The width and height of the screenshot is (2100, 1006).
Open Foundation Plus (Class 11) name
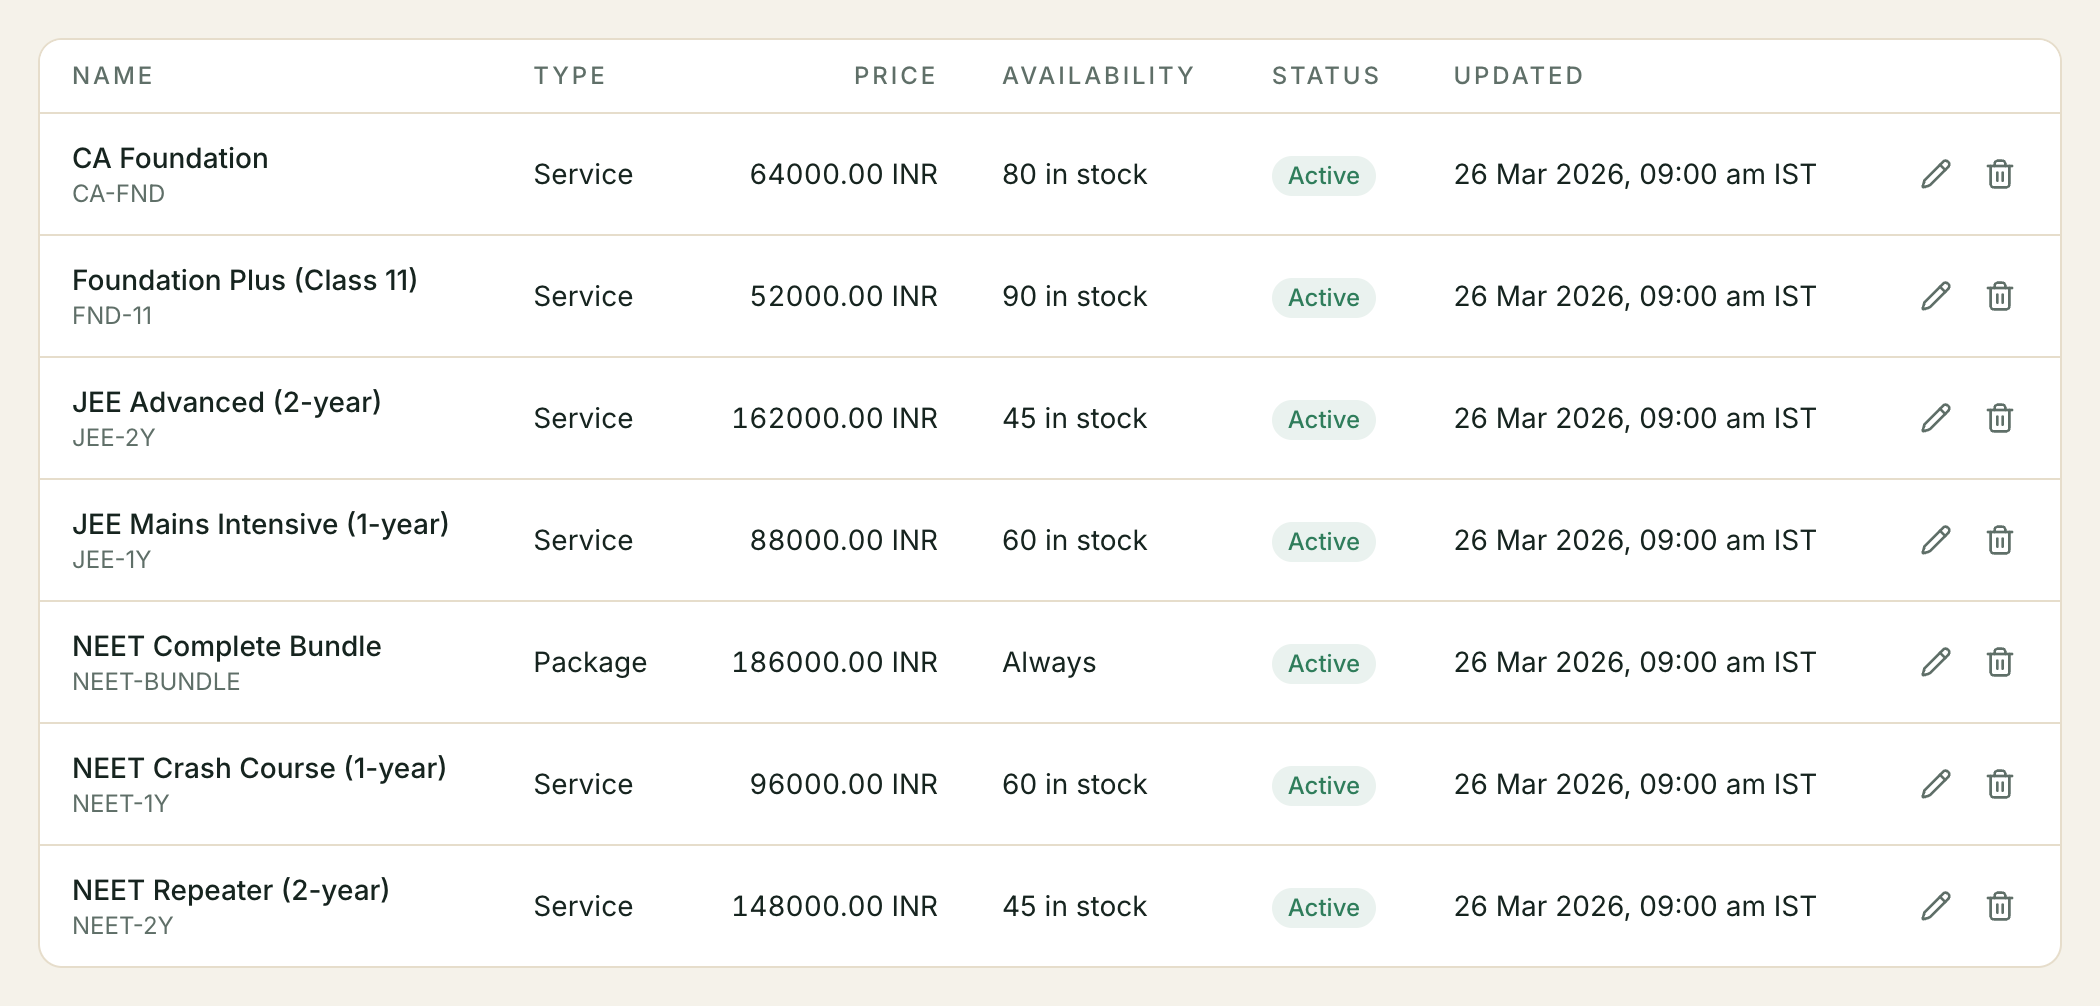[x=245, y=280]
